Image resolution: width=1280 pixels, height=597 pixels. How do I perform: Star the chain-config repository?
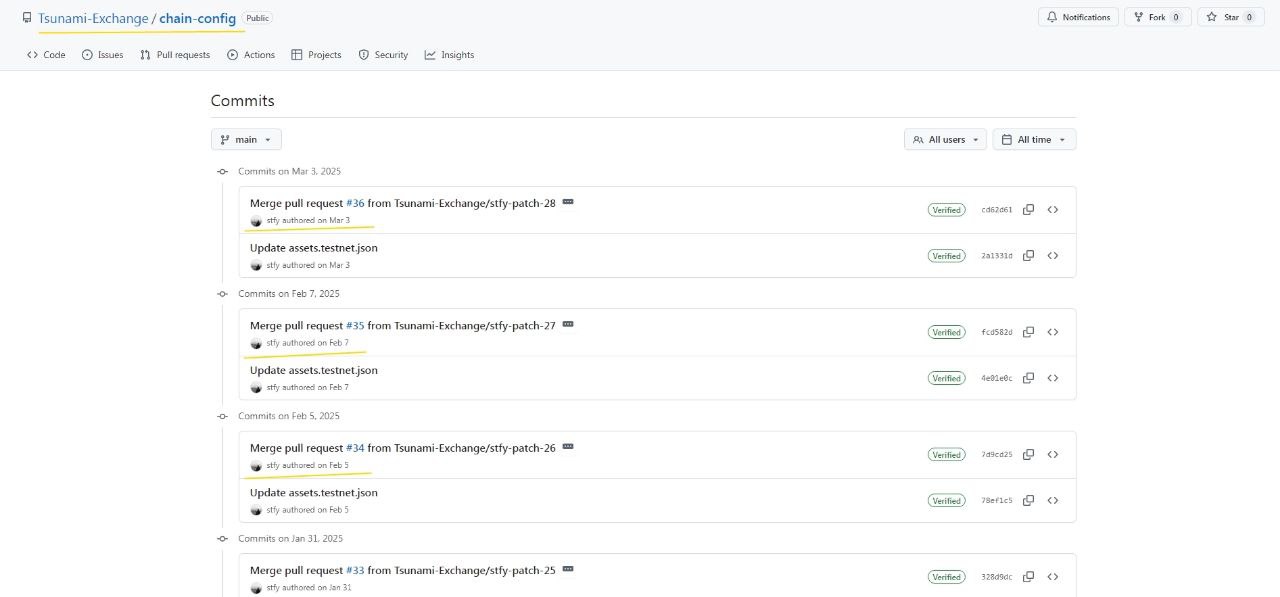point(1229,17)
